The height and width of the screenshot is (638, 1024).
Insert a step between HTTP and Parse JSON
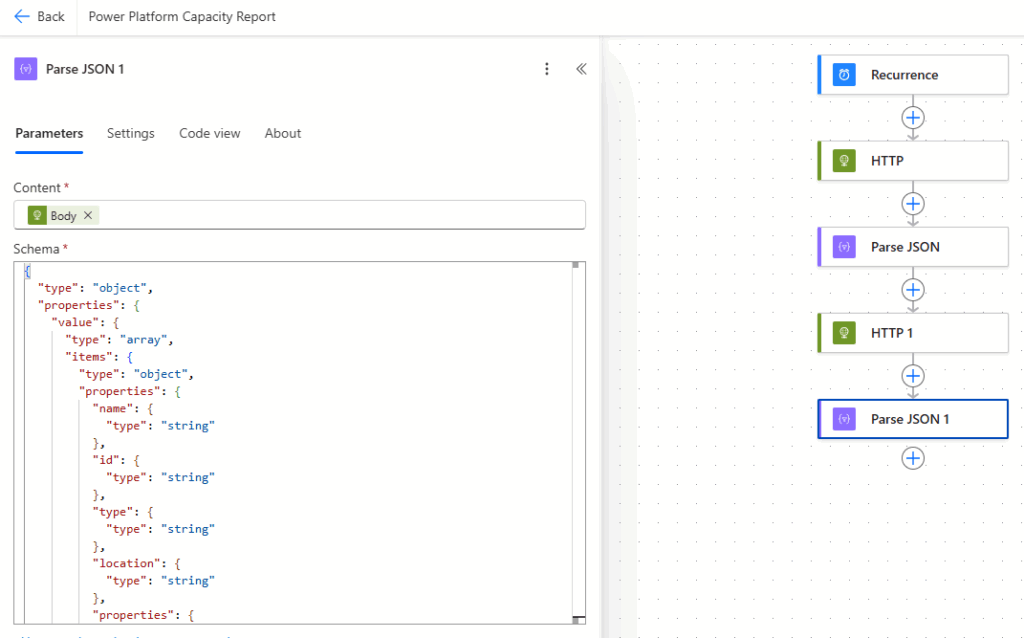tap(912, 204)
